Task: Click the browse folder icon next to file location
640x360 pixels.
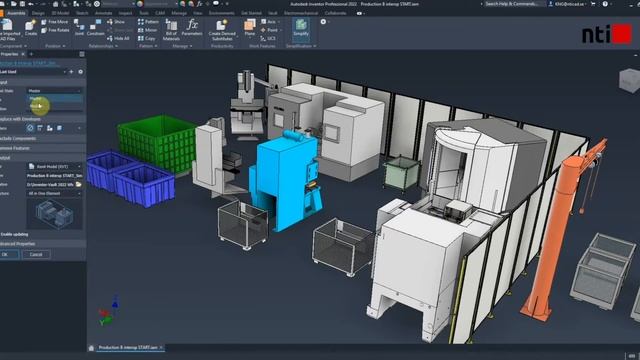Action: pos(79,184)
